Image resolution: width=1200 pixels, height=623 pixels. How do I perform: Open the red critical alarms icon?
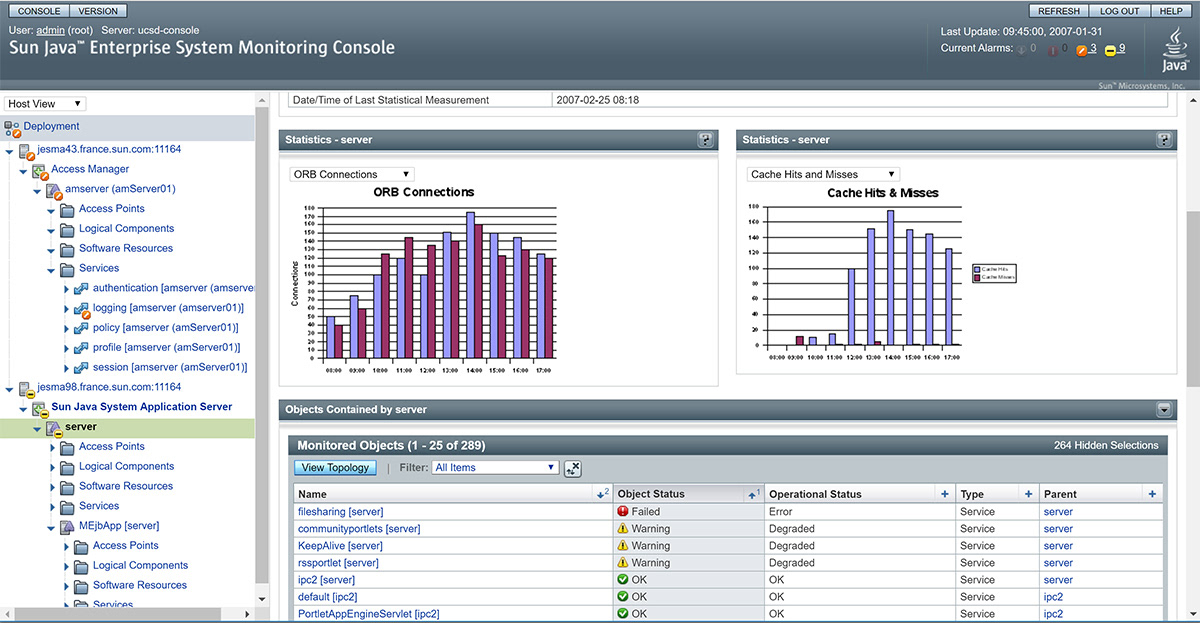click(x=1052, y=49)
